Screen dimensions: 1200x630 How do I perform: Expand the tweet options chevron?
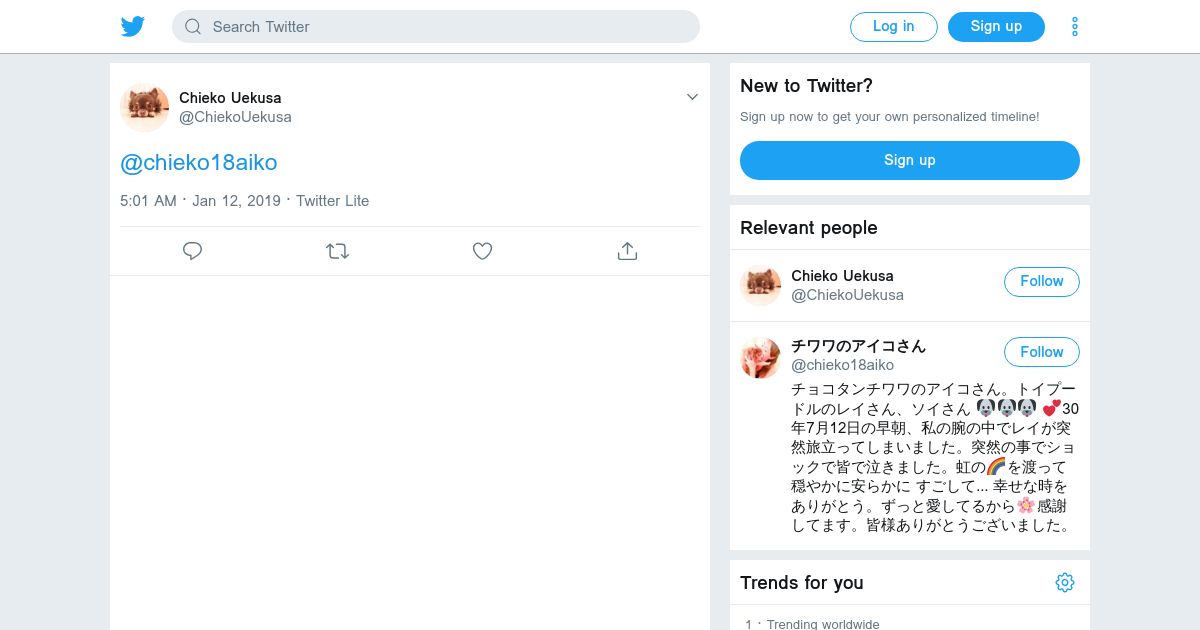(x=692, y=97)
